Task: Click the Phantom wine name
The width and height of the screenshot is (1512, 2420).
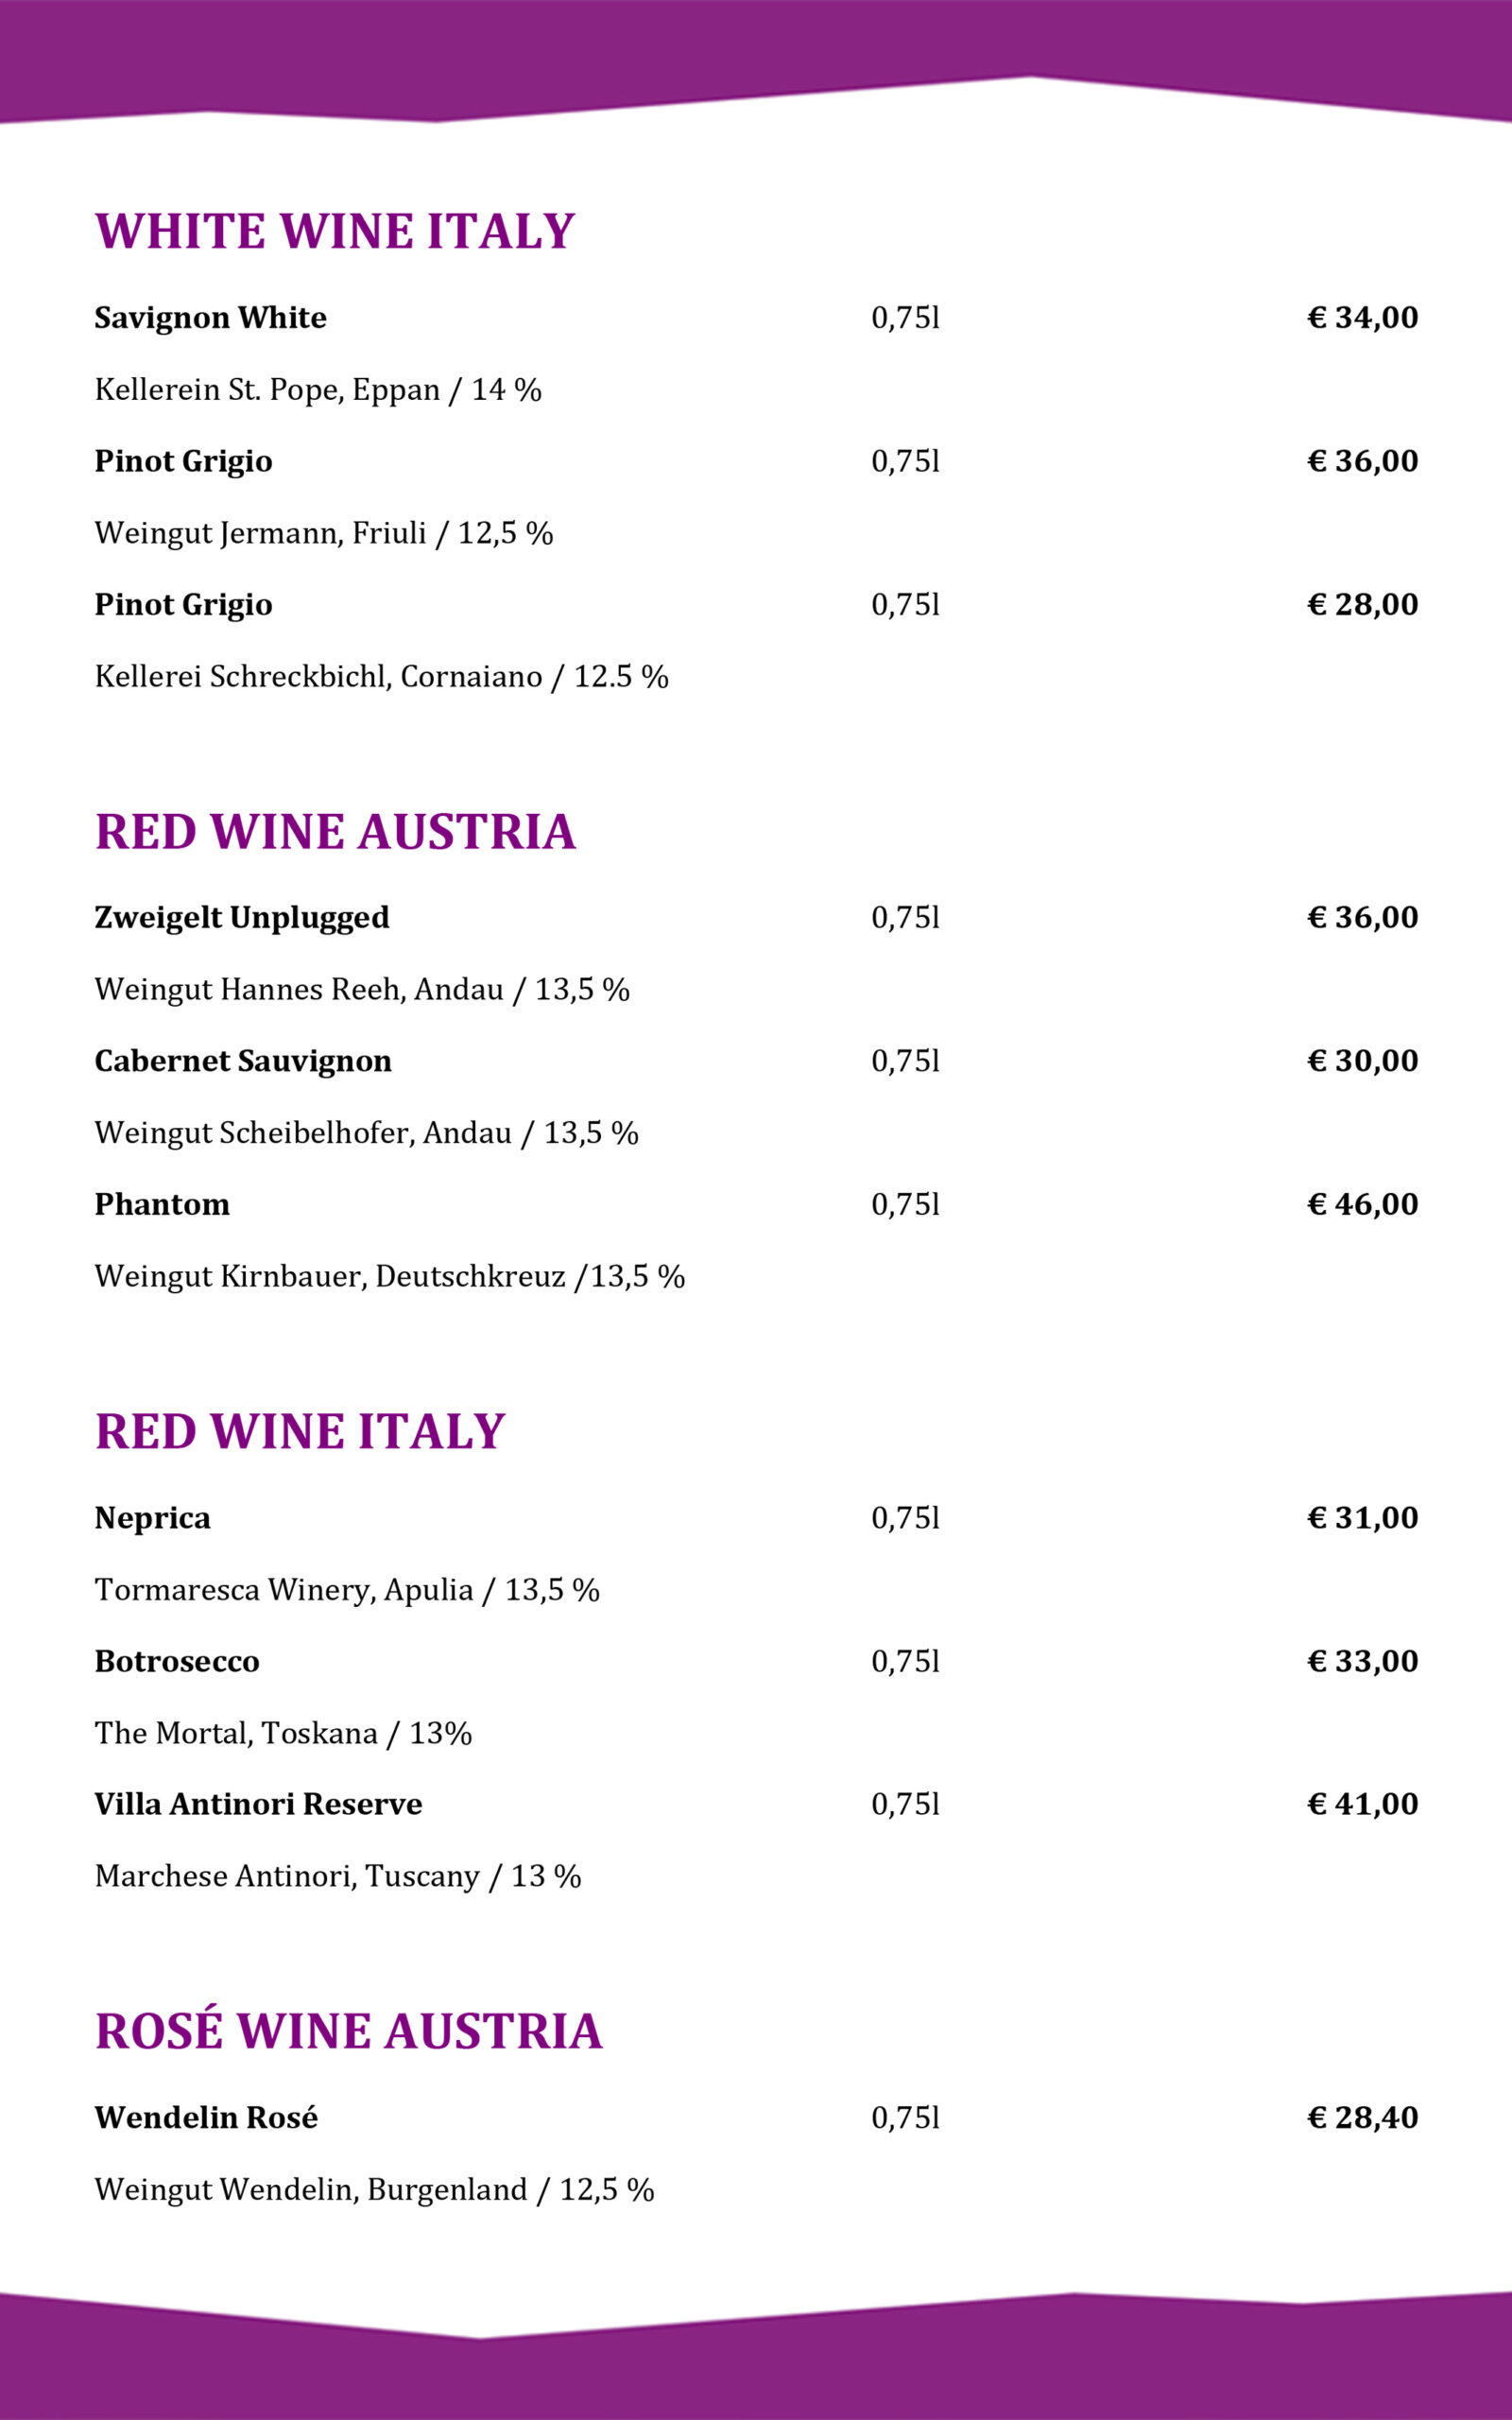Action: [x=162, y=1205]
